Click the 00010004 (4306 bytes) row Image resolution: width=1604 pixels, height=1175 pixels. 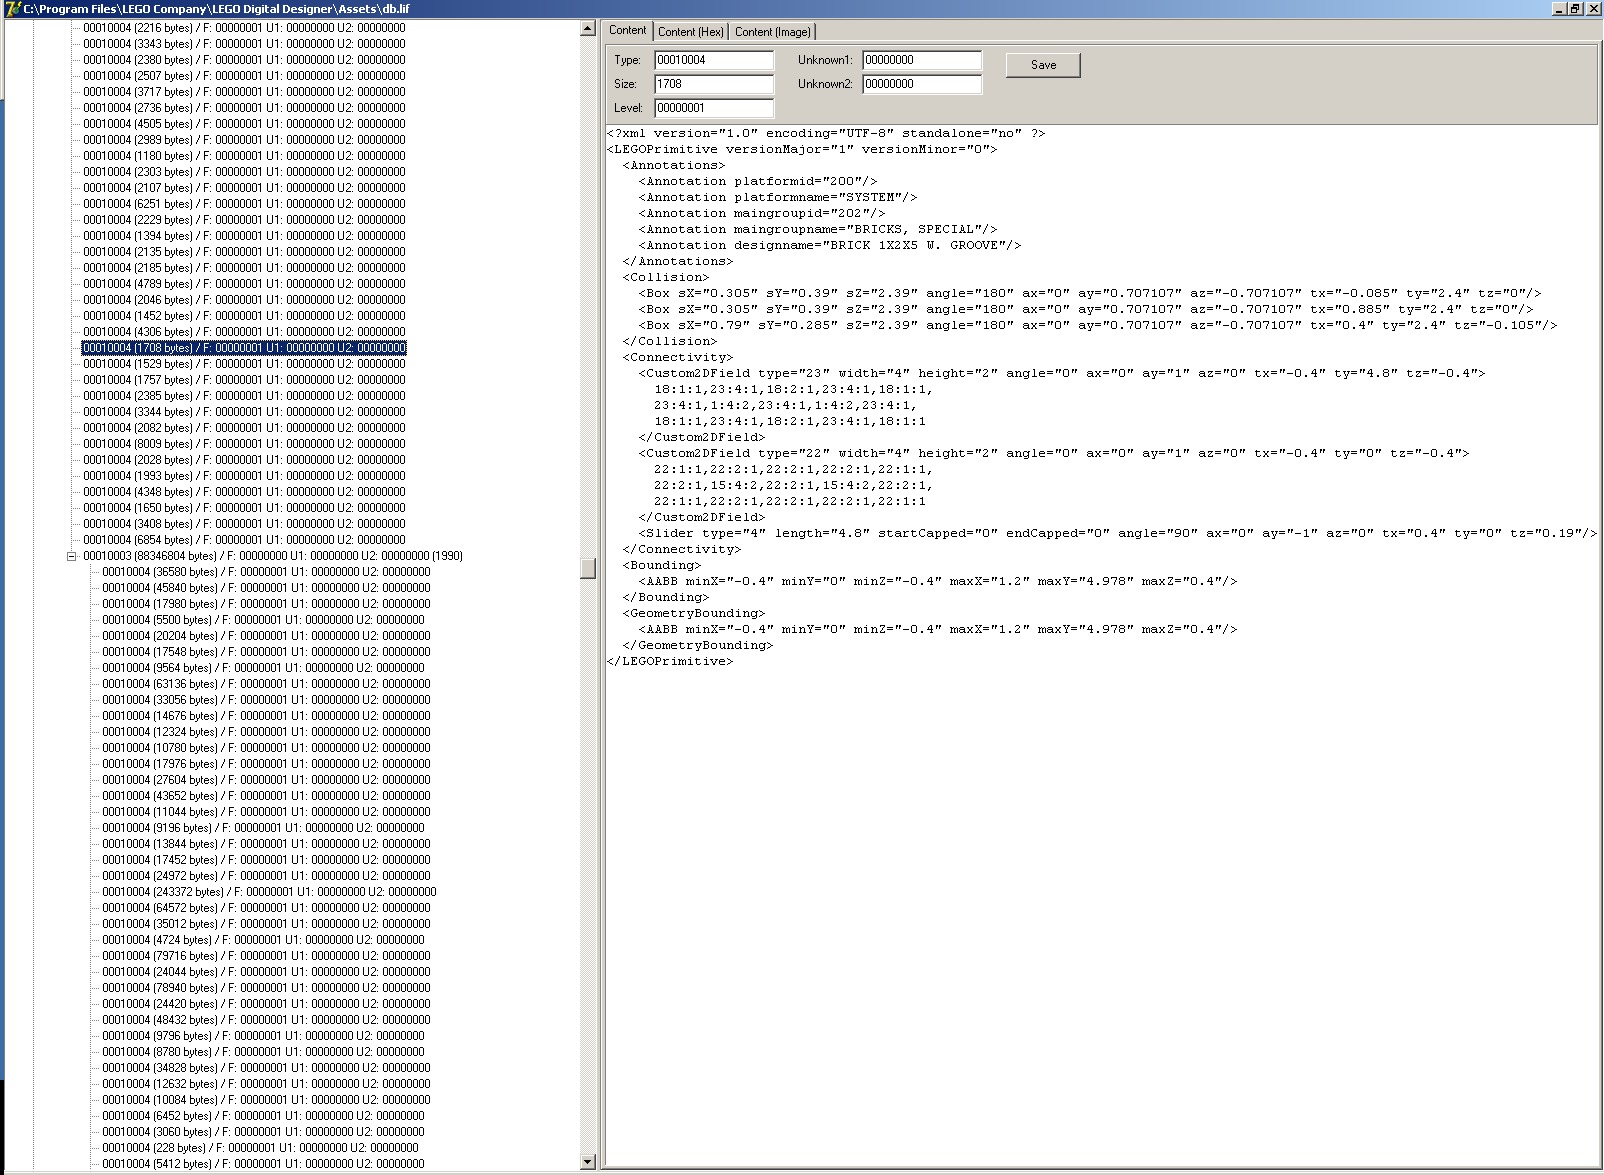click(244, 332)
